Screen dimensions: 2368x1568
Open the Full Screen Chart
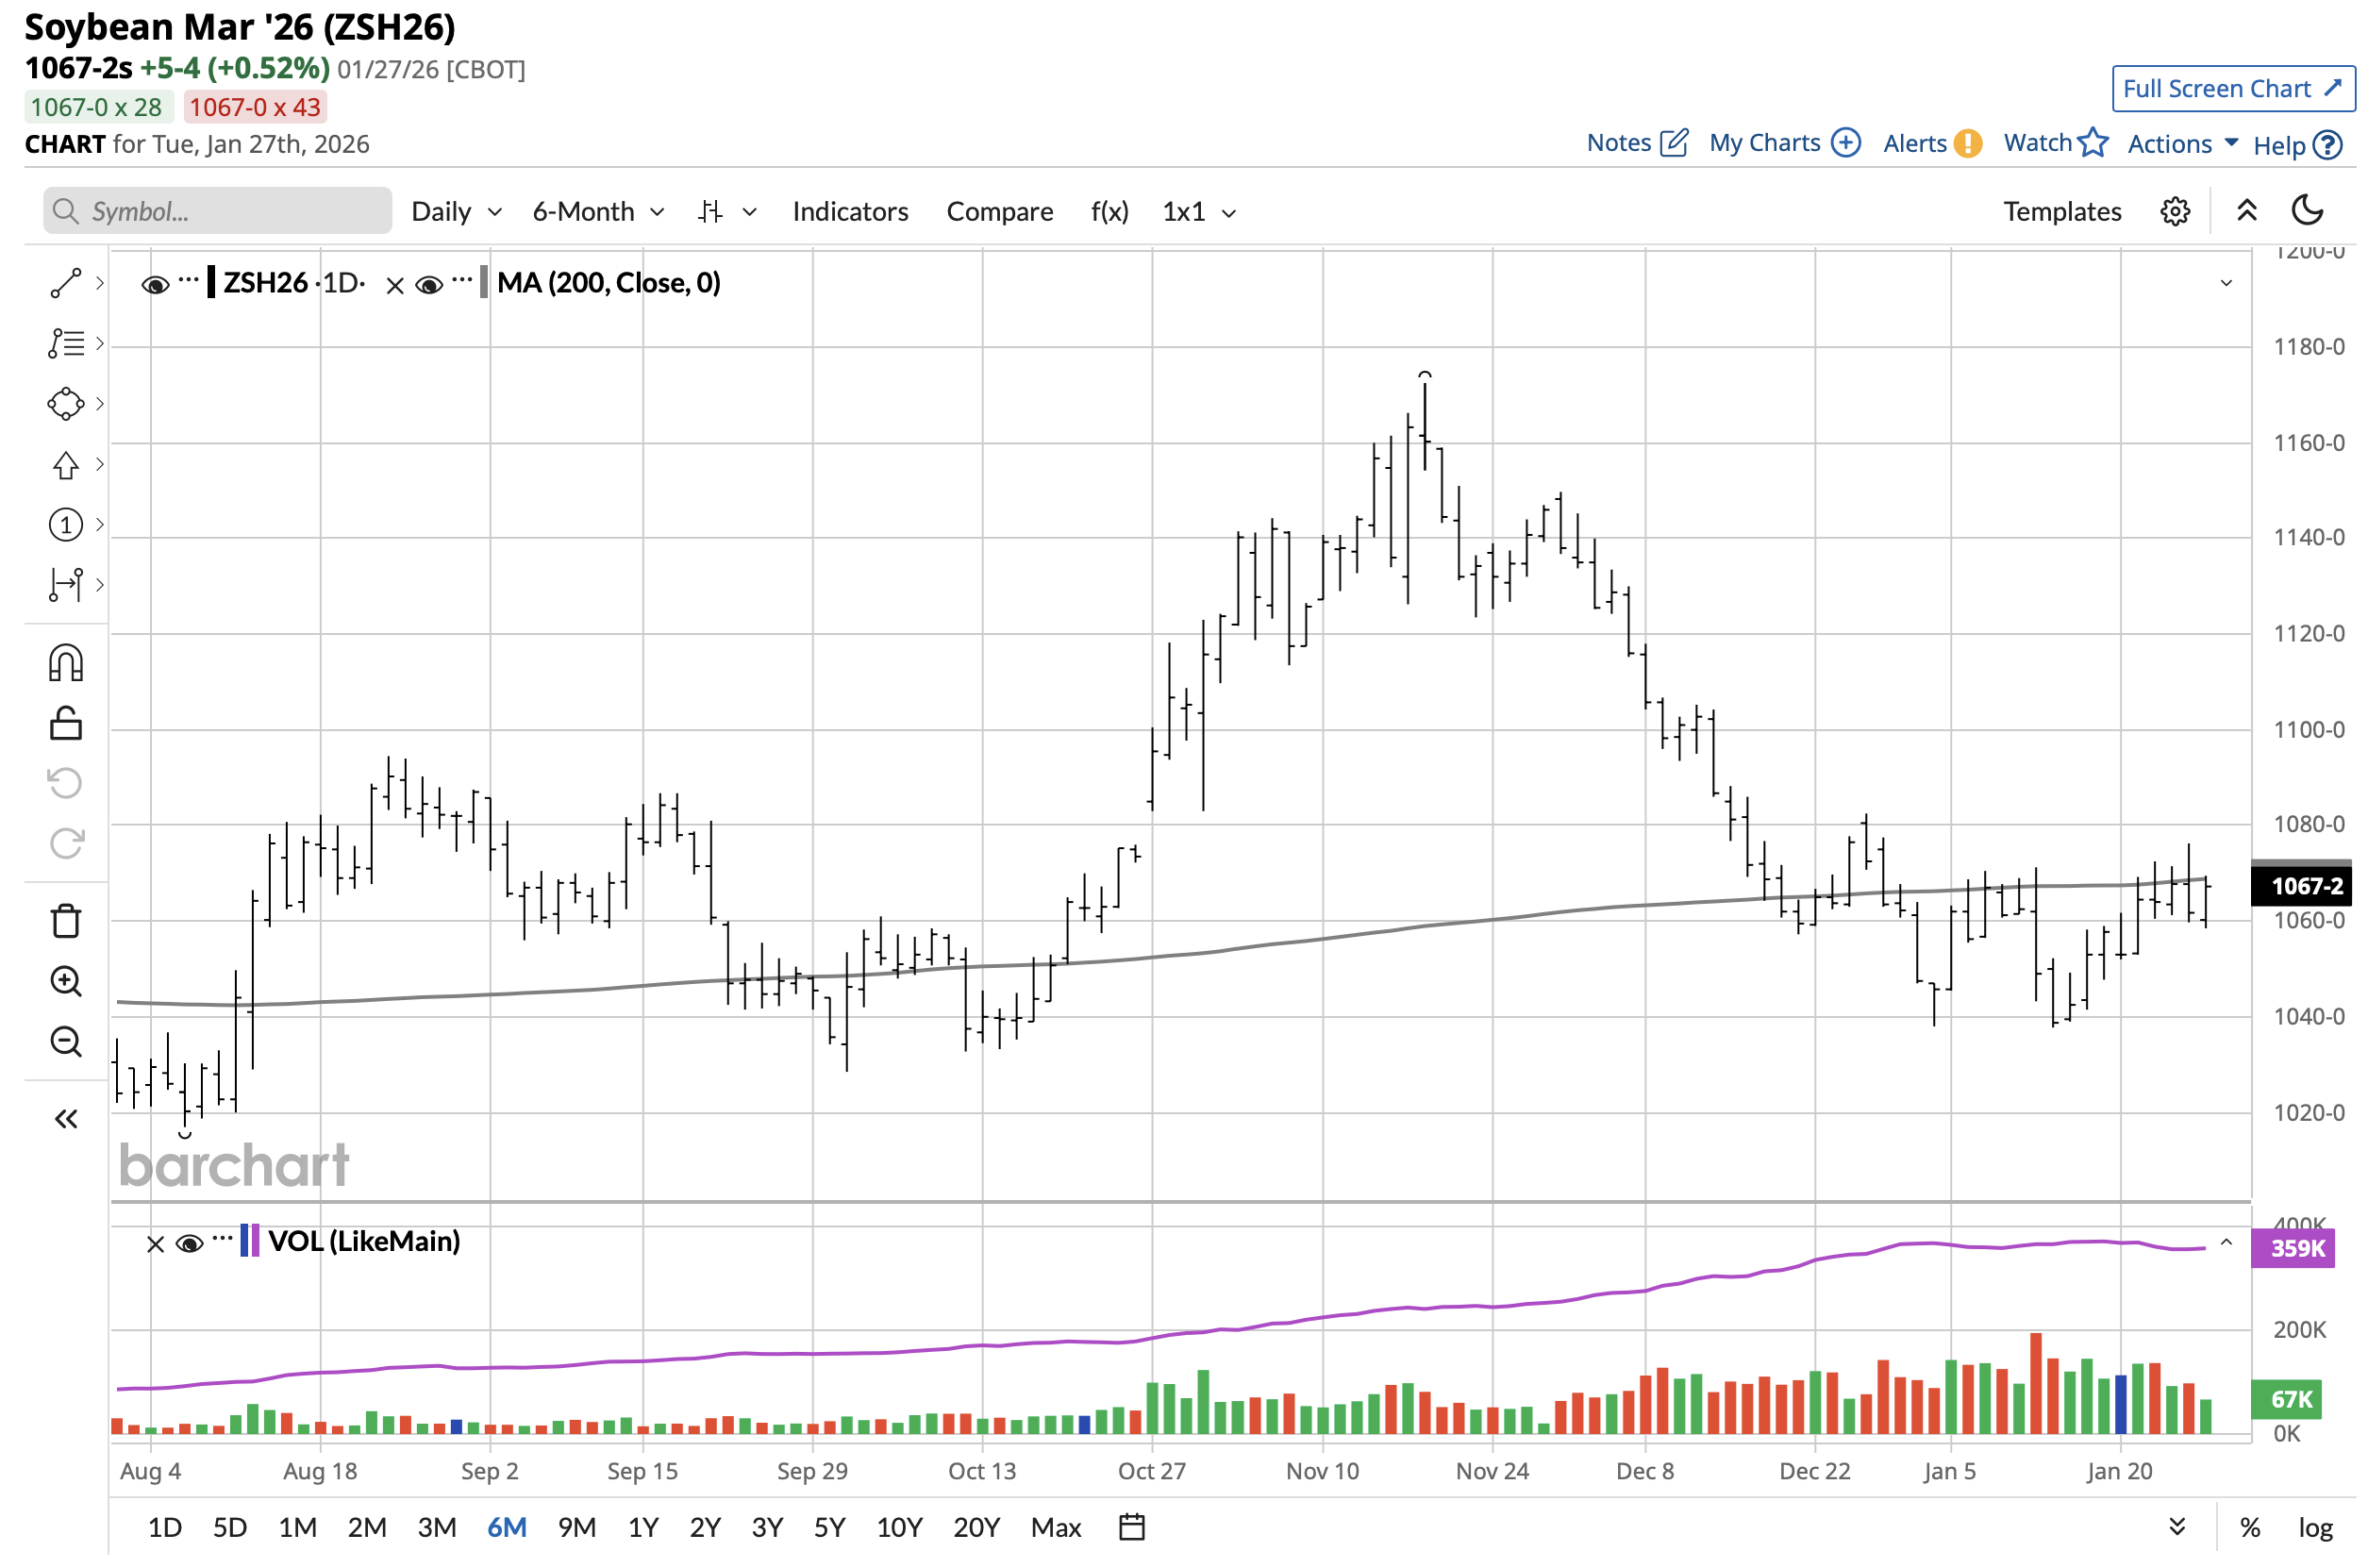coord(2232,89)
